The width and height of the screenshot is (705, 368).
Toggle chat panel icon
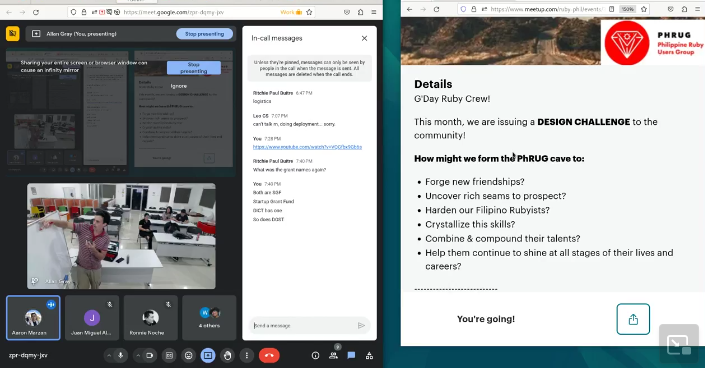click(x=351, y=355)
